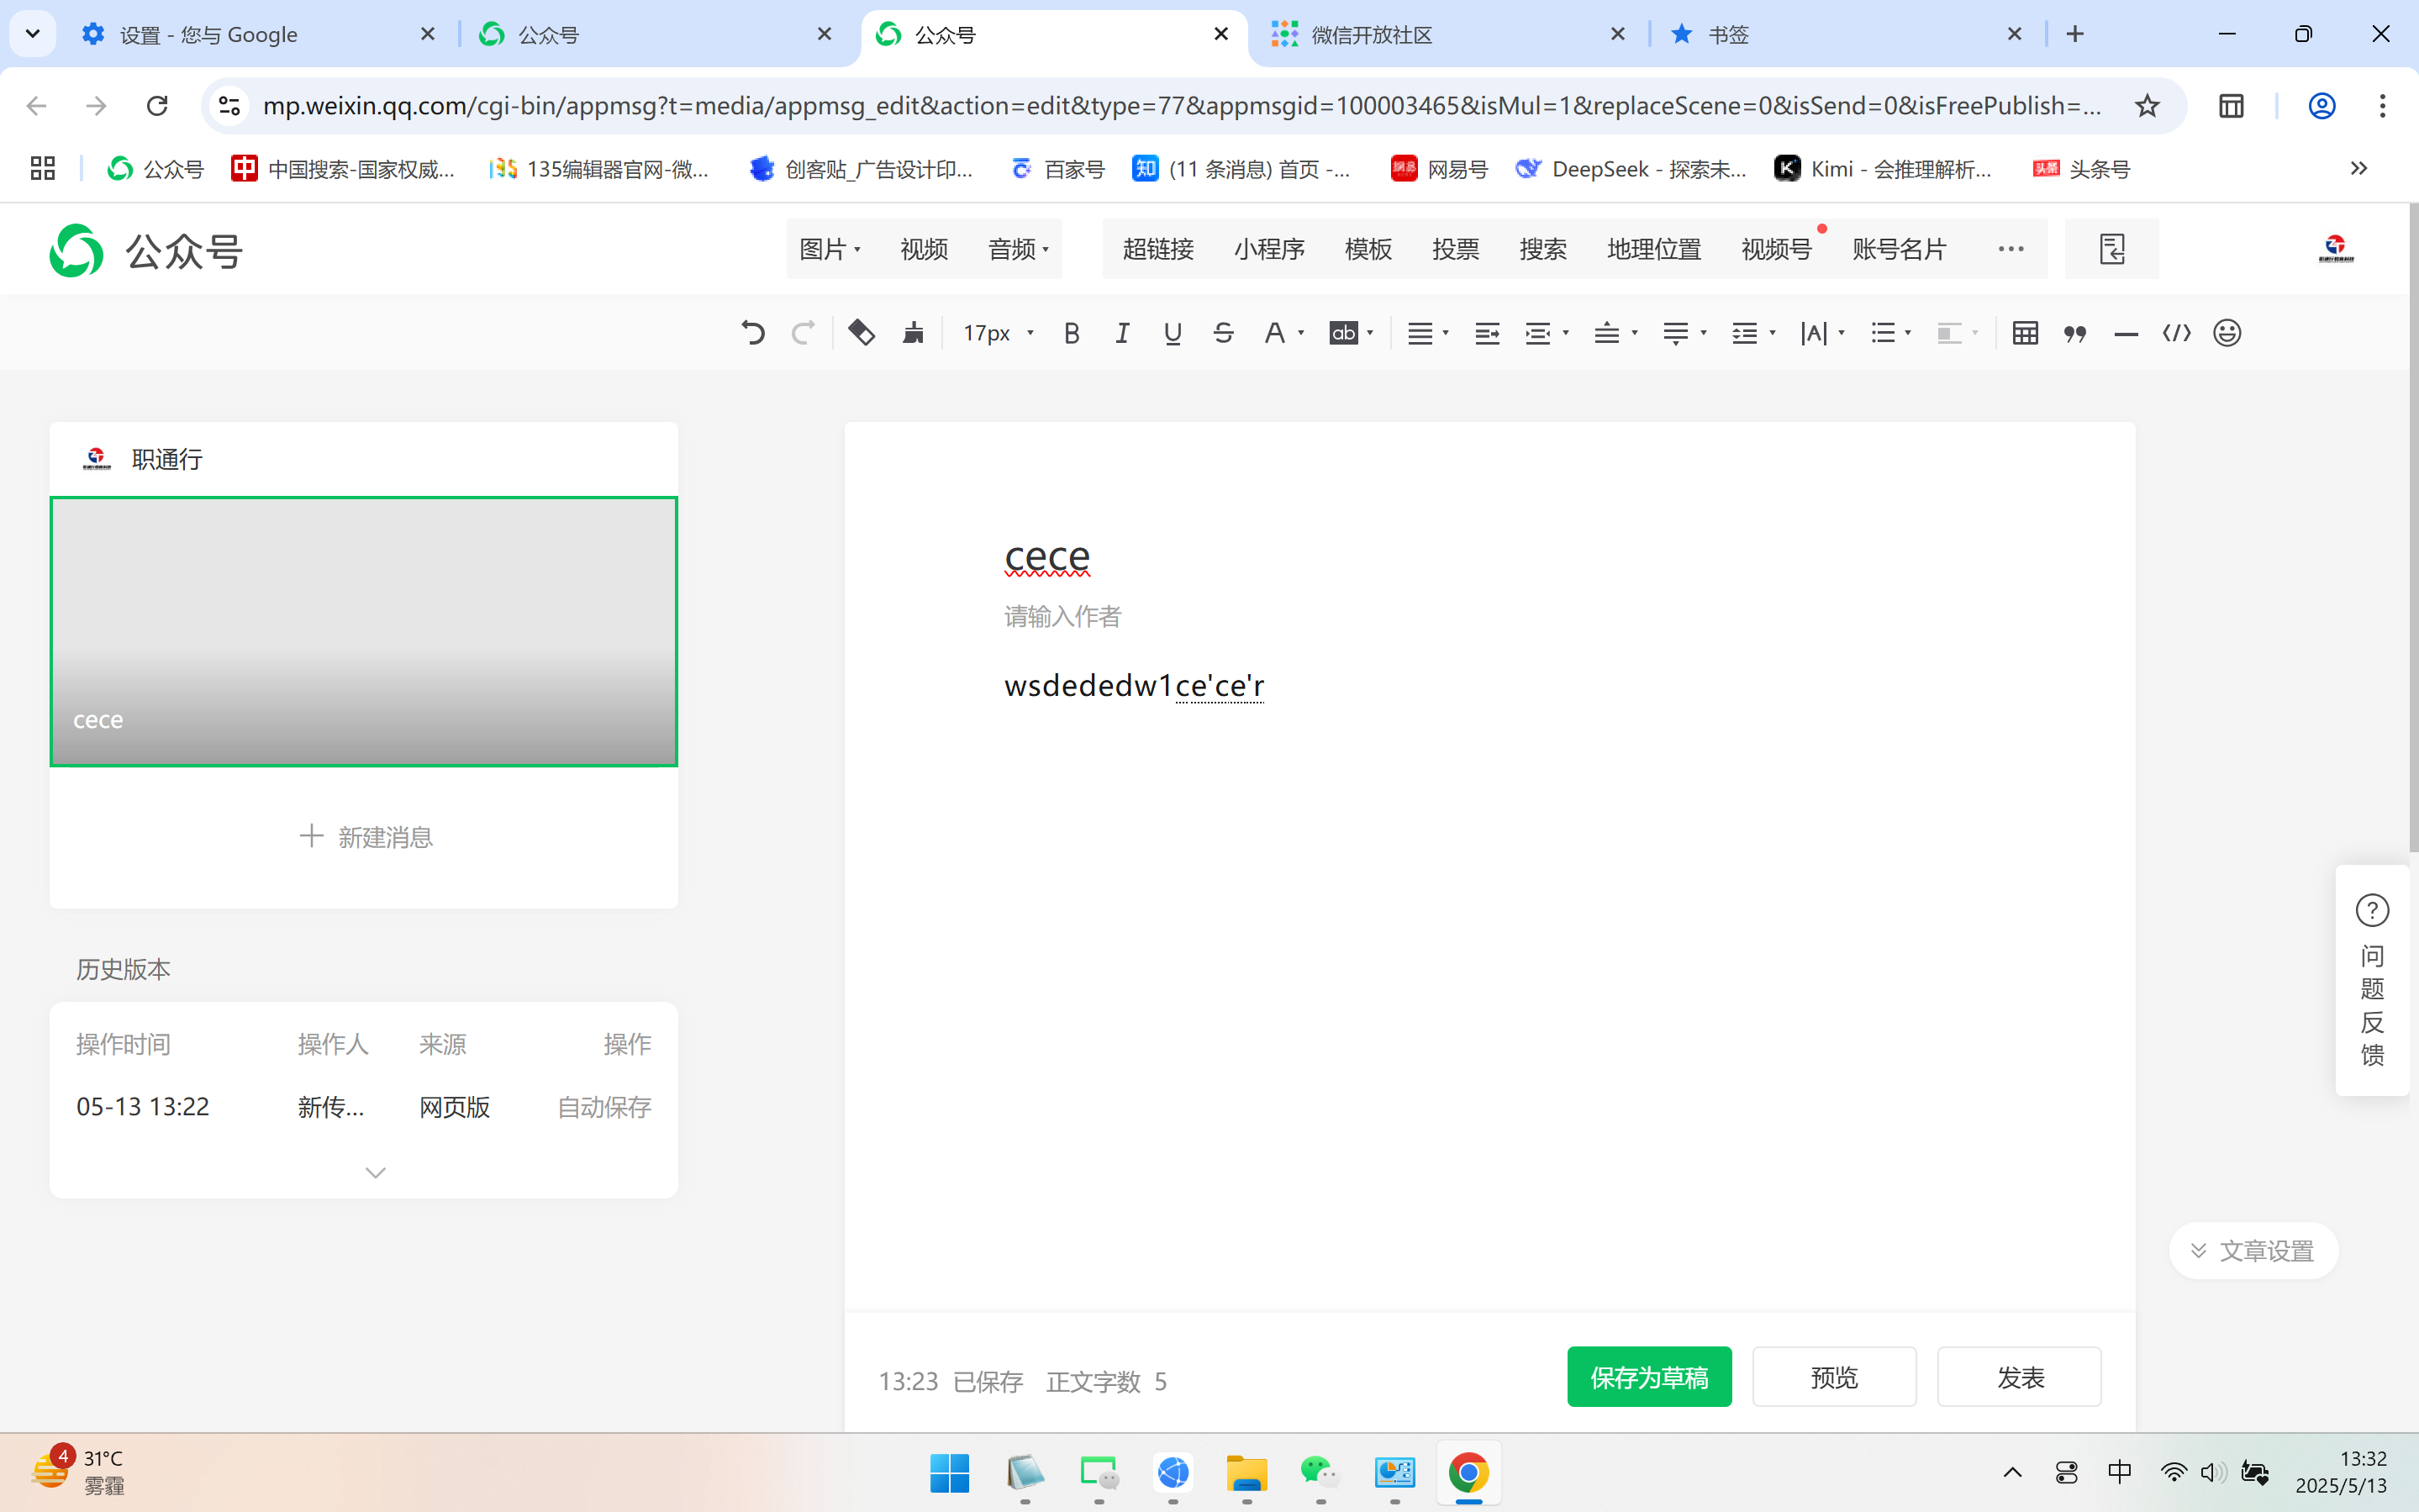Insert a blockquote with the quotes icon
Viewport: 2419px width, 1512px height.
tap(2075, 333)
